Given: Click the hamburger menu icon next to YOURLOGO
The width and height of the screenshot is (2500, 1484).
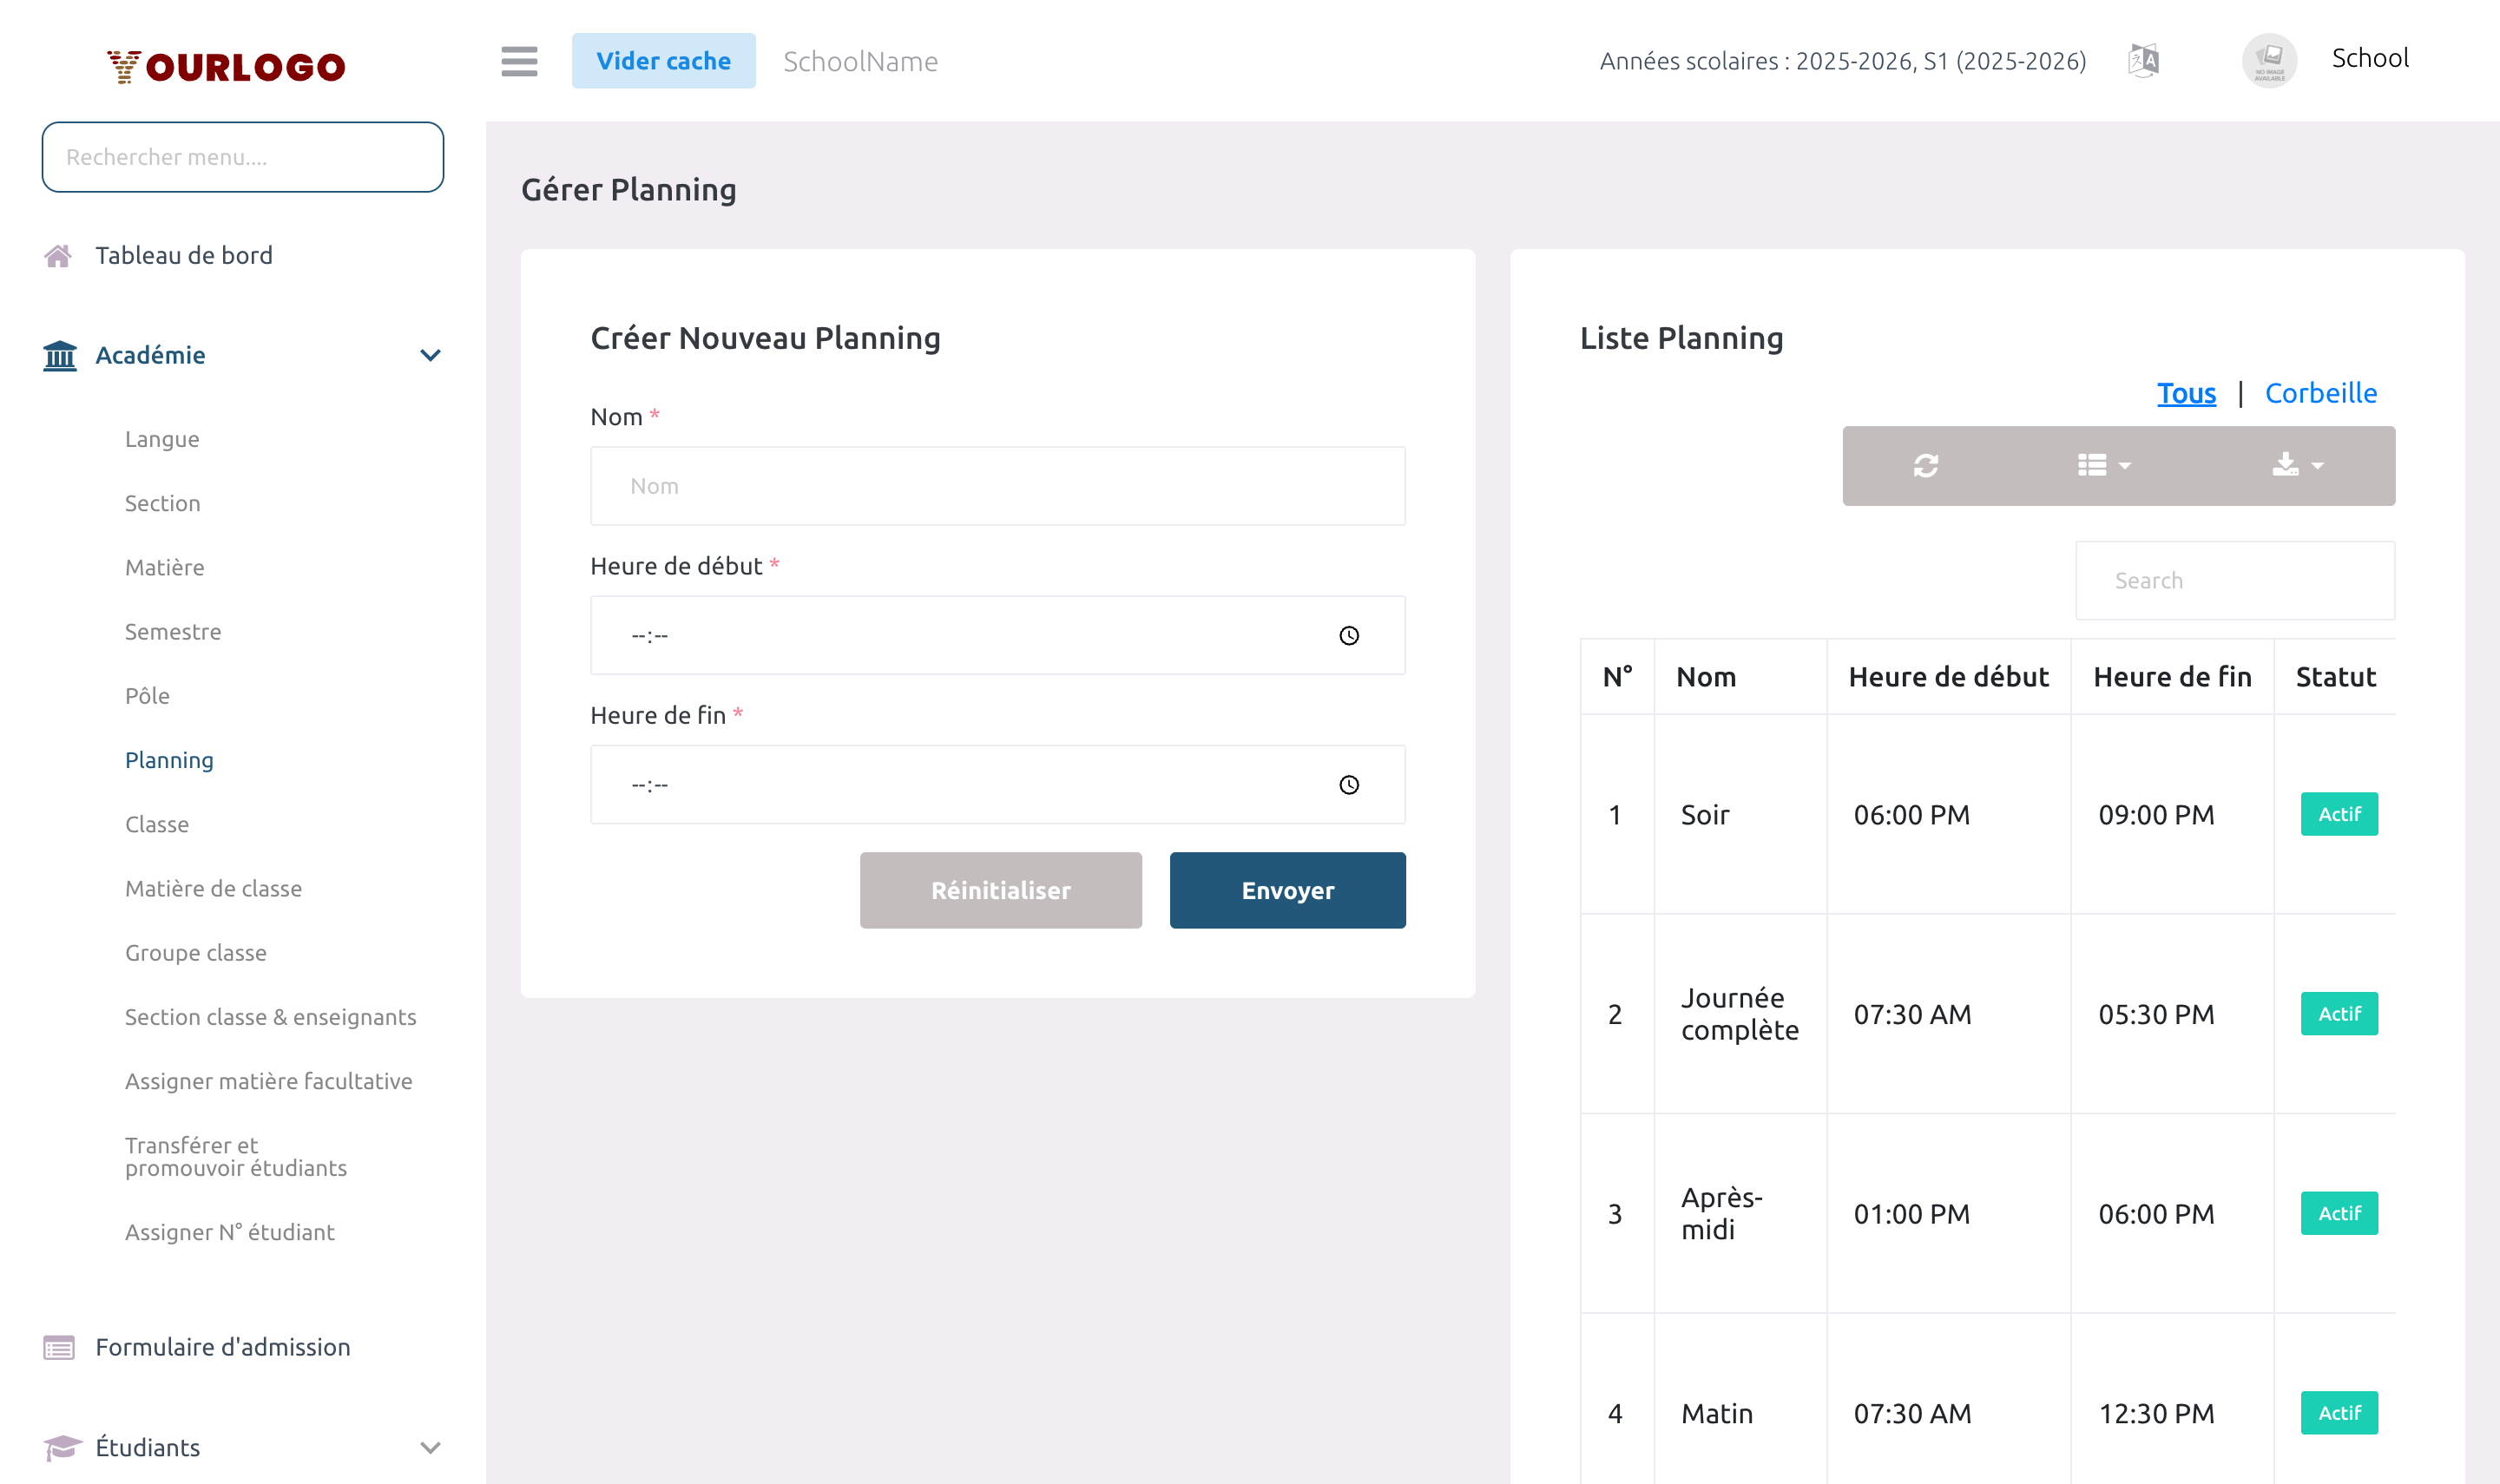Looking at the screenshot, I should (x=519, y=61).
